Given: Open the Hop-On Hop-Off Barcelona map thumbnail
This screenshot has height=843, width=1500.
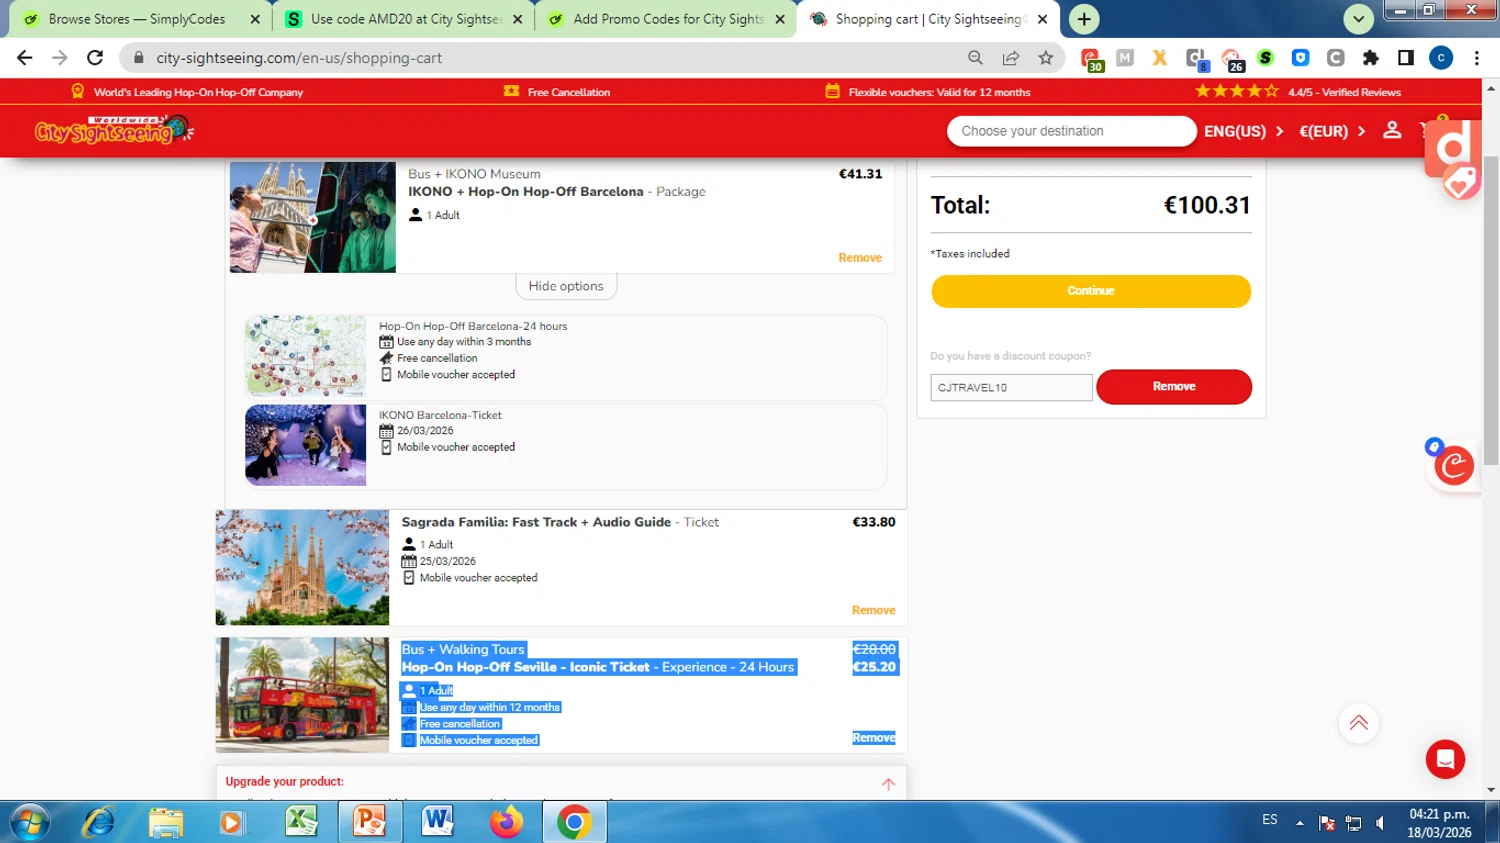Looking at the screenshot, I should point(306,356).
